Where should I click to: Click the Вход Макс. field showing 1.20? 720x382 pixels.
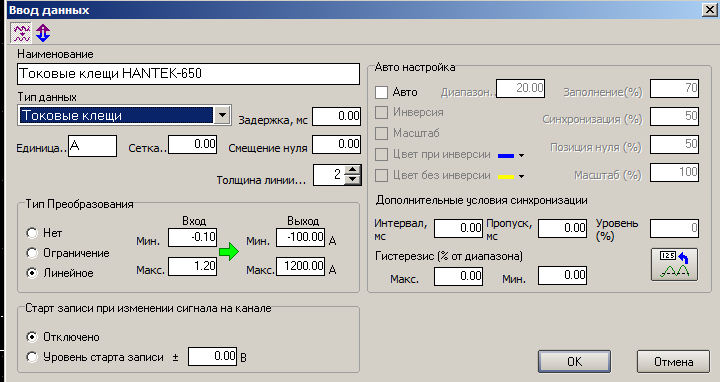click(x=192, y=266)
